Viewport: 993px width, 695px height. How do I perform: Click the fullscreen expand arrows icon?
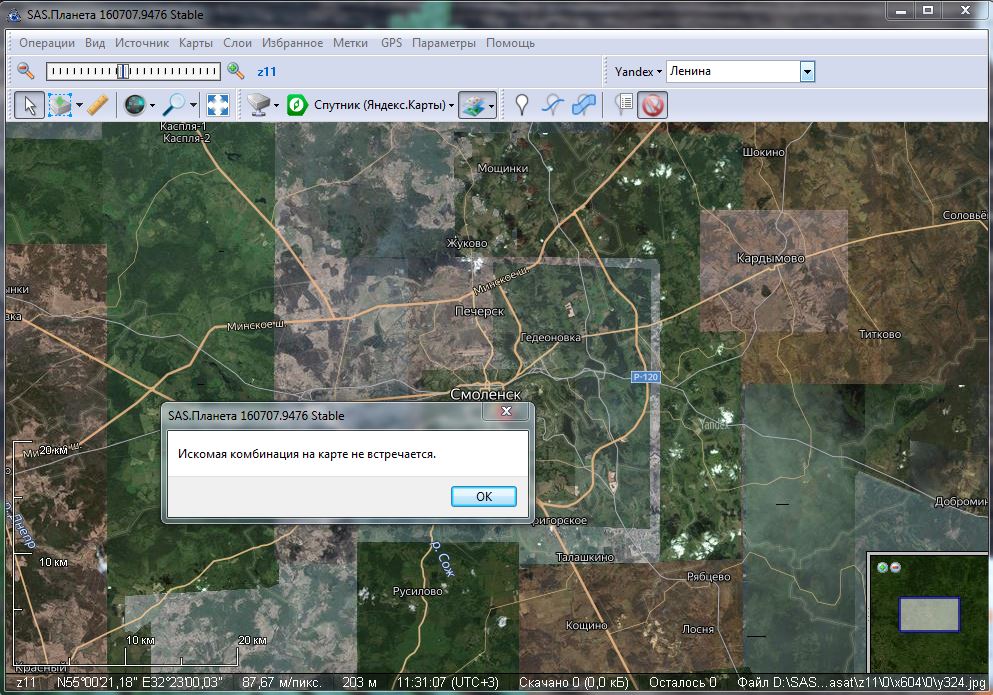218,104
